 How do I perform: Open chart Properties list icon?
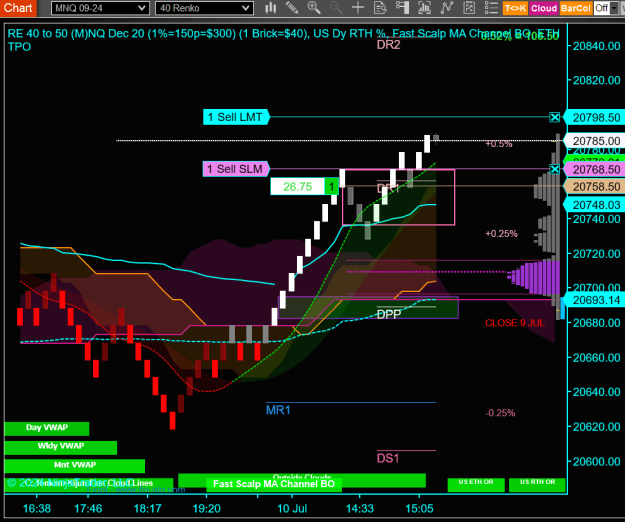point(491,8)
